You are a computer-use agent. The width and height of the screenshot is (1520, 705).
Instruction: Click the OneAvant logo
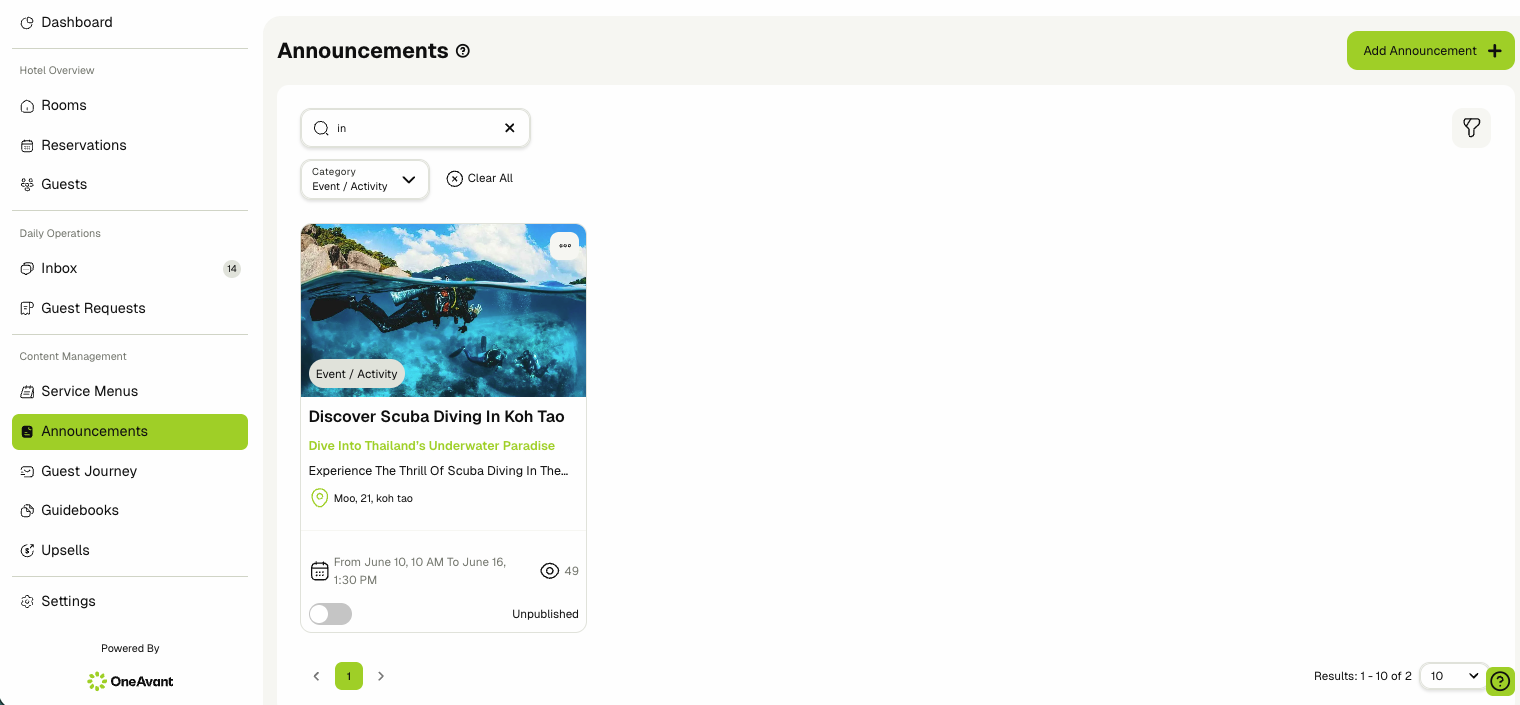pyautogui.click(x=130, y=681)
